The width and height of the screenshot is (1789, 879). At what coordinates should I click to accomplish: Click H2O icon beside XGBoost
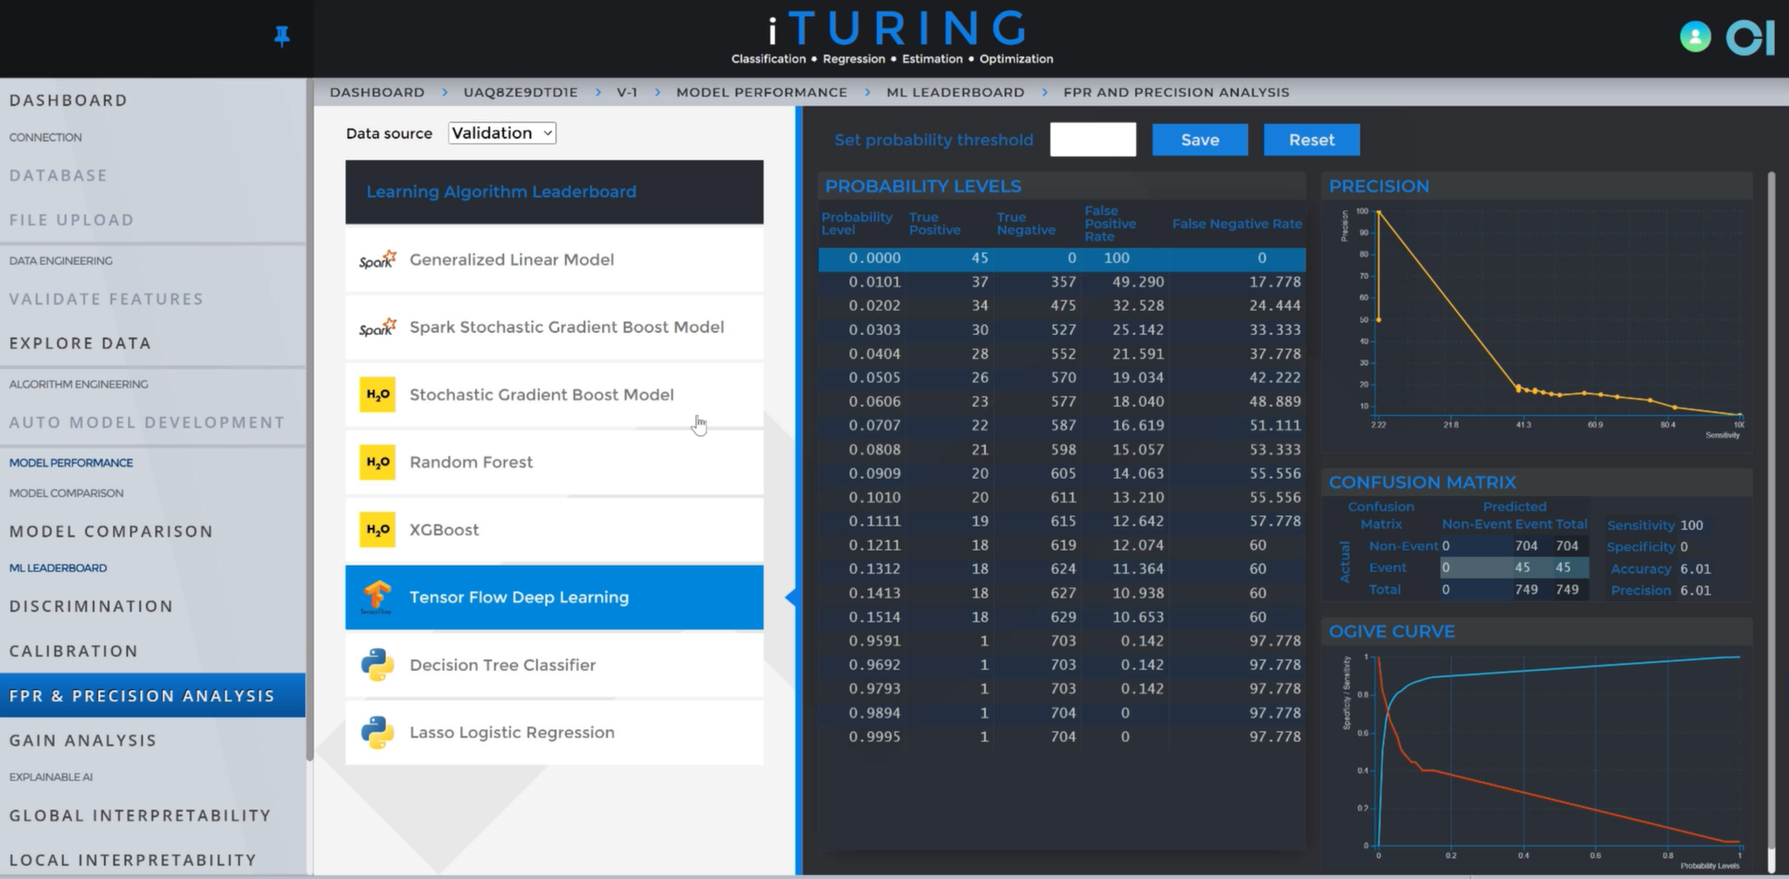coord(377,530)
